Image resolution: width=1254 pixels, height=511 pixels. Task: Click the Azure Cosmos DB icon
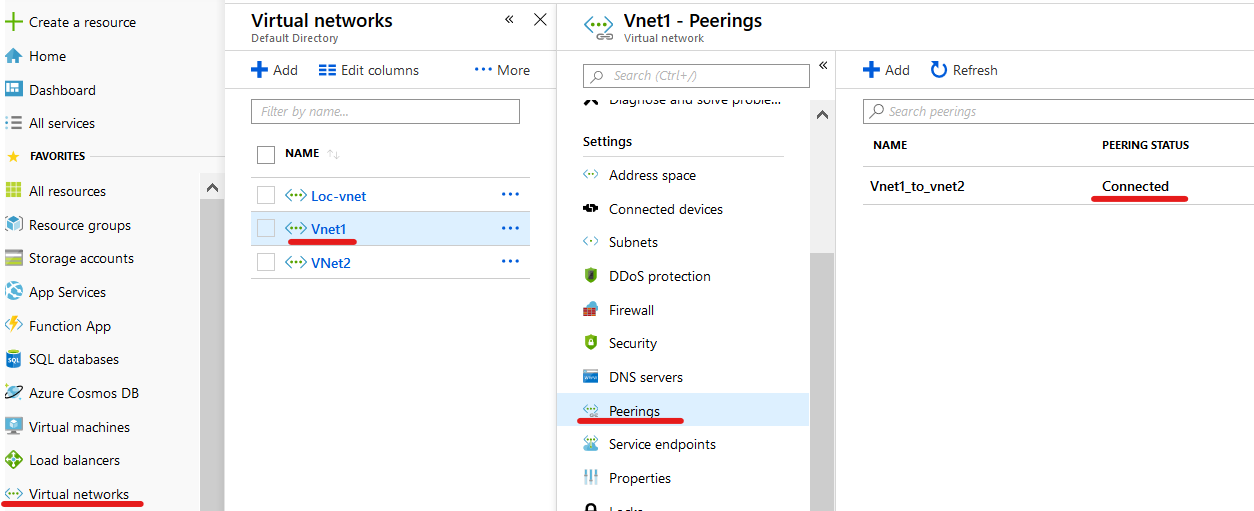click(14, 393)
